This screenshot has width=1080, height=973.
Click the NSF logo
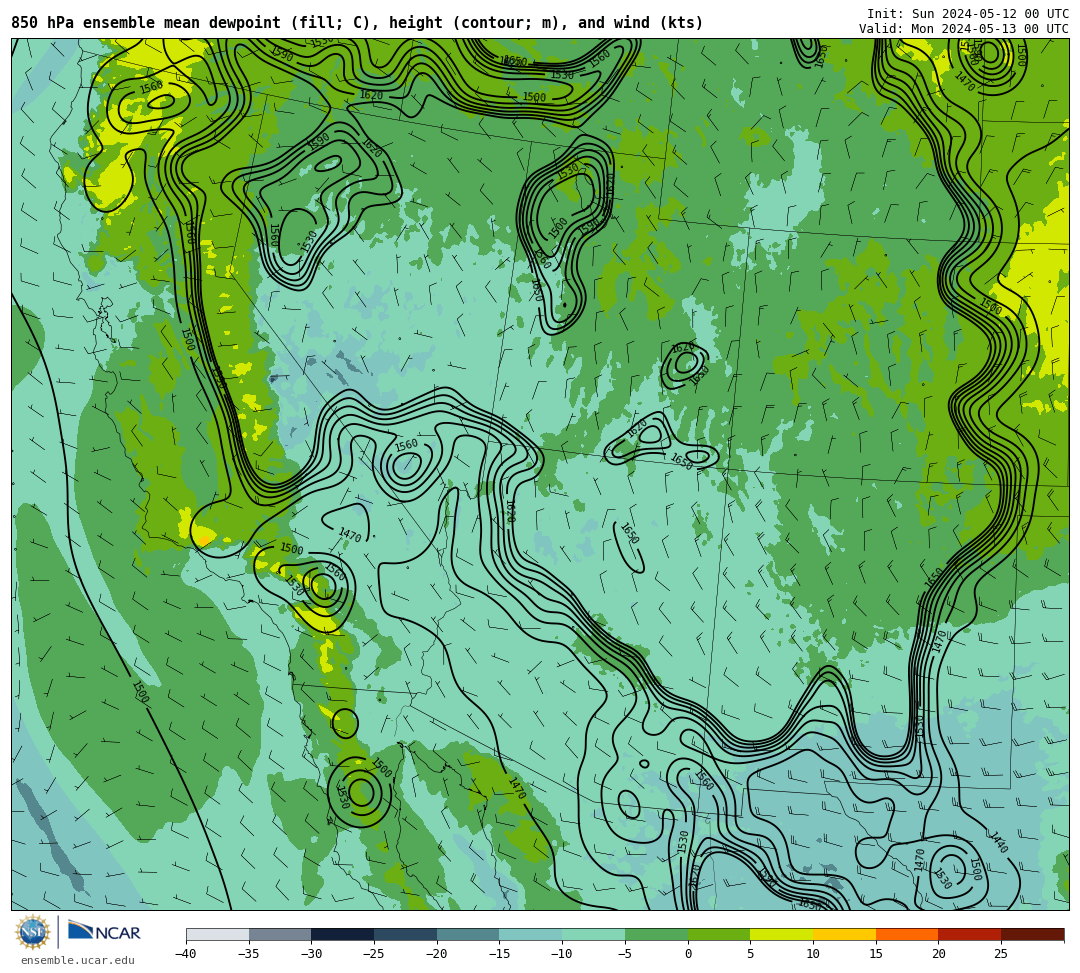coord(32,932)
